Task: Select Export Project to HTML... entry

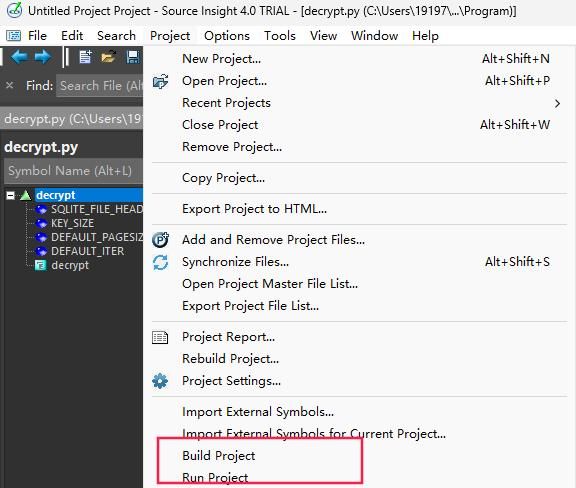Action: (x=359, y=209)
